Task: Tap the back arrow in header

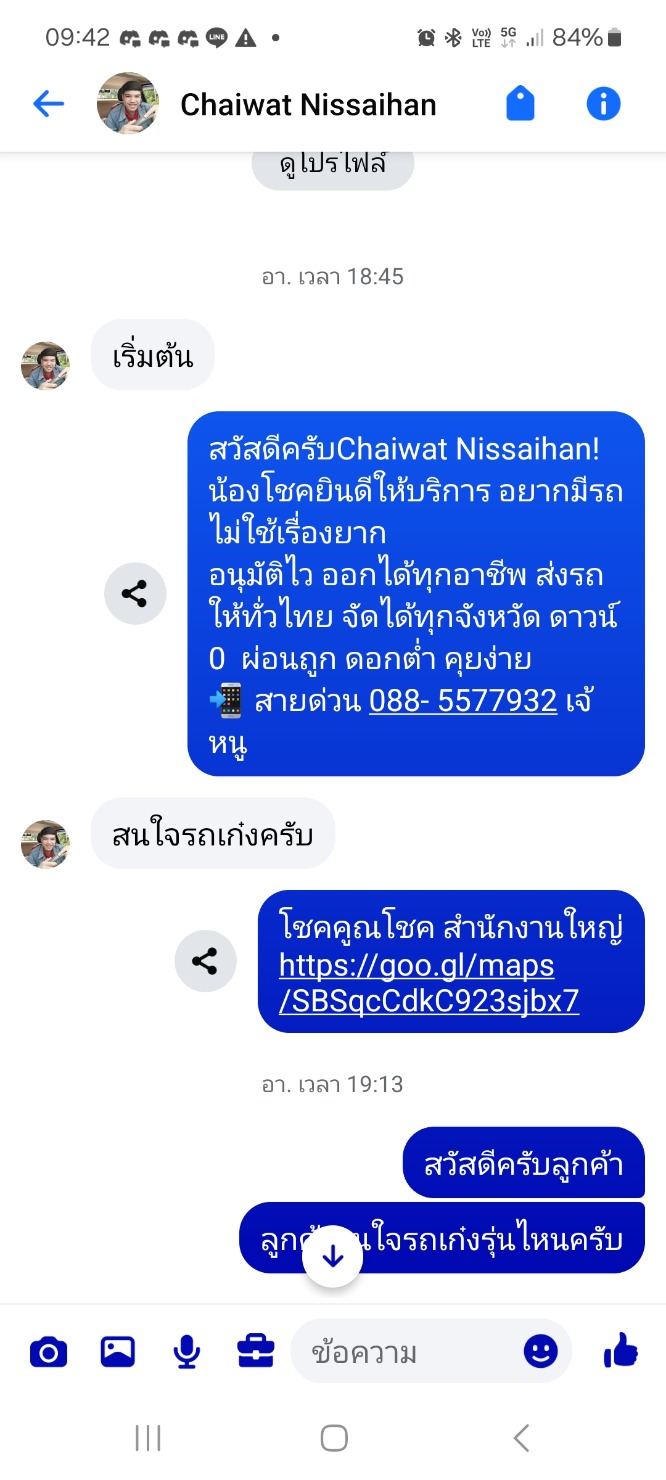Action: click(48, 104)
